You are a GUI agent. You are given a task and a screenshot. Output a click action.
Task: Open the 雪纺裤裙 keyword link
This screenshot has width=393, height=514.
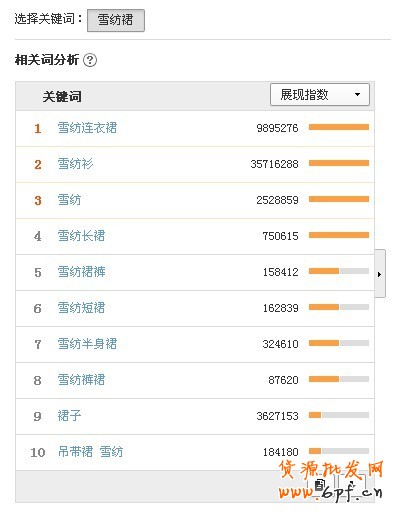click(81, 380)
